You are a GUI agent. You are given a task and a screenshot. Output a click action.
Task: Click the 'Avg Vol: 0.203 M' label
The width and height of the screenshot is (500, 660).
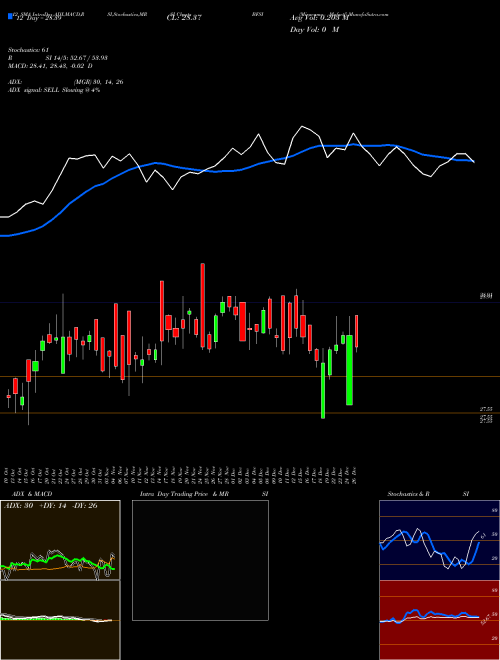coord(319,18)
